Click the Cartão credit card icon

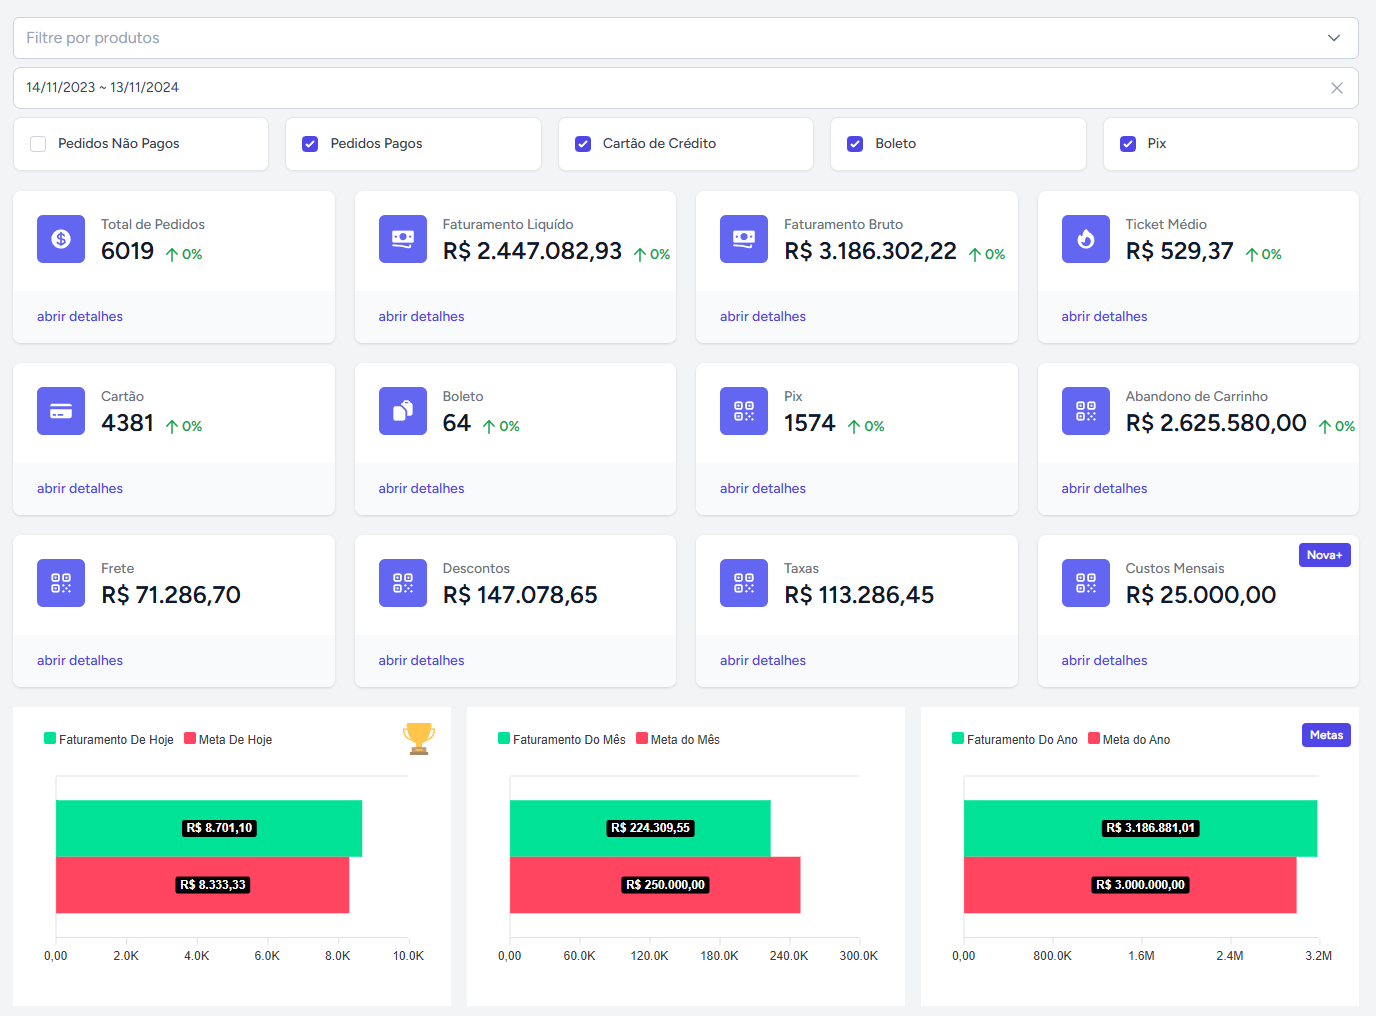pos(61,411)
